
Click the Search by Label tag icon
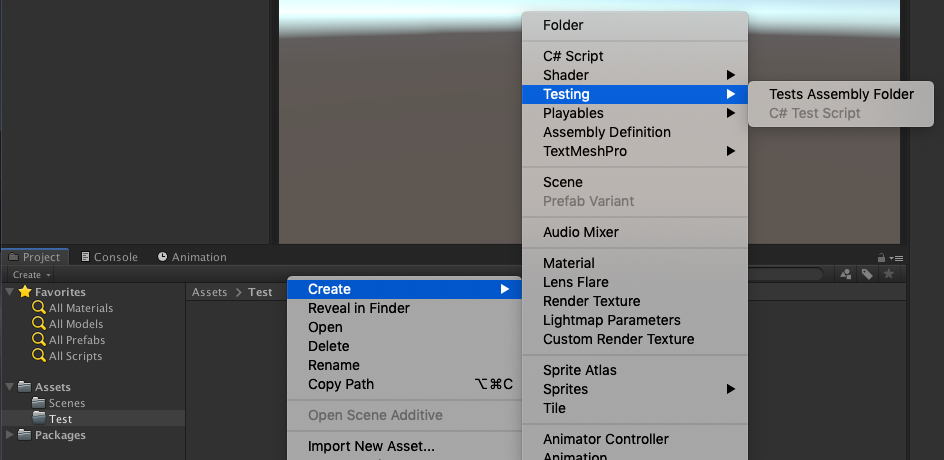click(x=867, y=274)
